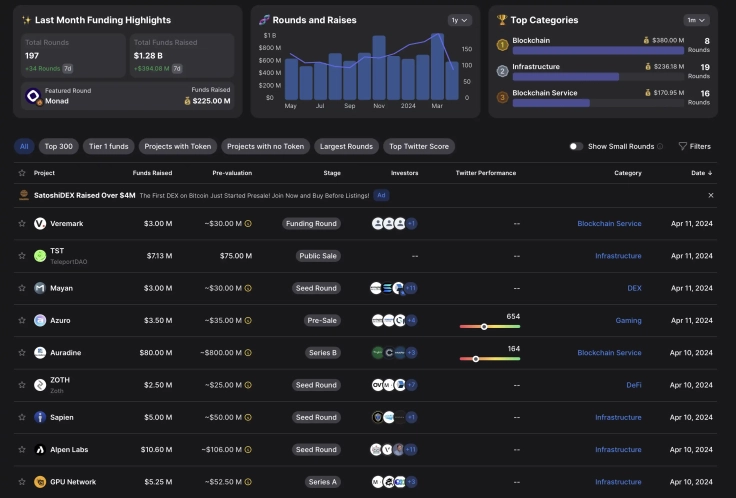The height and width of the screenshot is (498, 736).
Task: Open the 1m period dropdown in Top Categories
Action: 697,20
